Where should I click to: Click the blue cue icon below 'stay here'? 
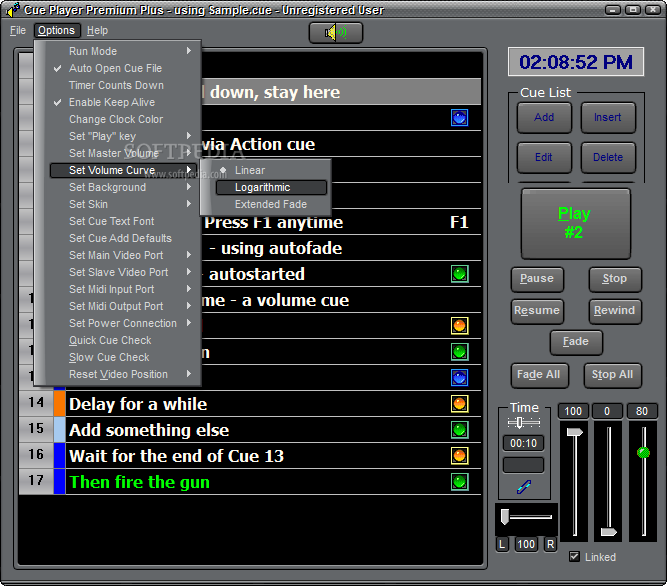459,117
